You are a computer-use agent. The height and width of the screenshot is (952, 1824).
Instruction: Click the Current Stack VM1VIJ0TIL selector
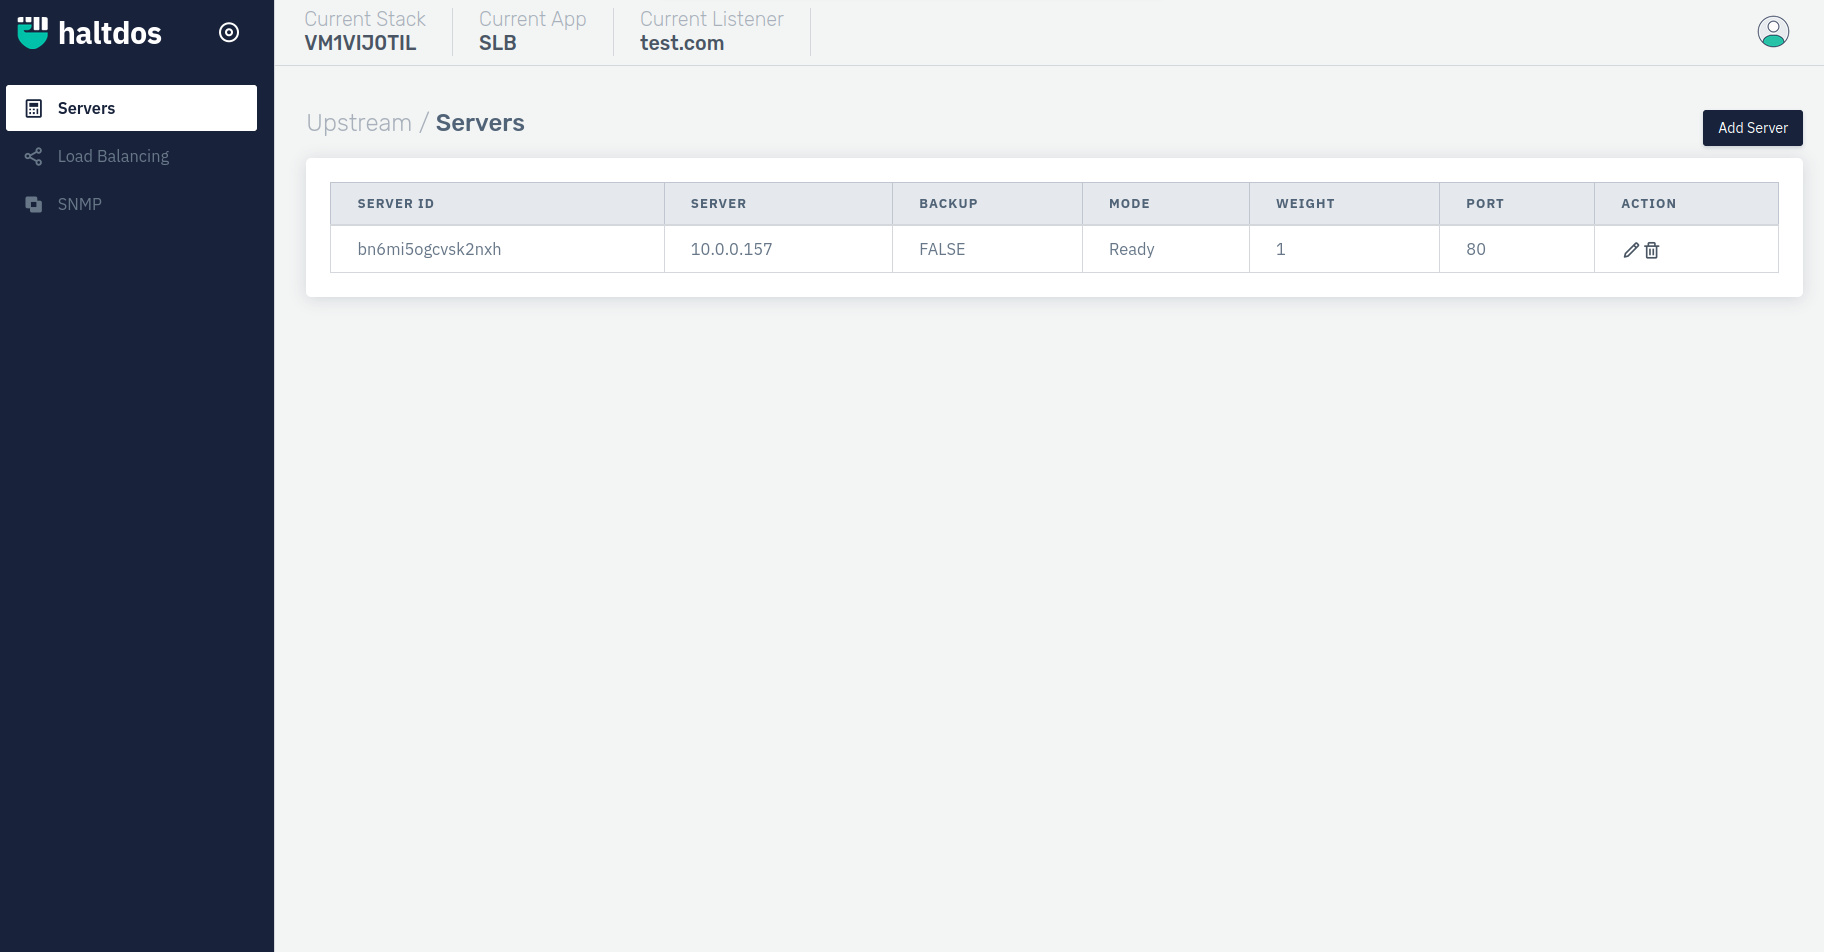pyautogui.click(x=365, y=31)
